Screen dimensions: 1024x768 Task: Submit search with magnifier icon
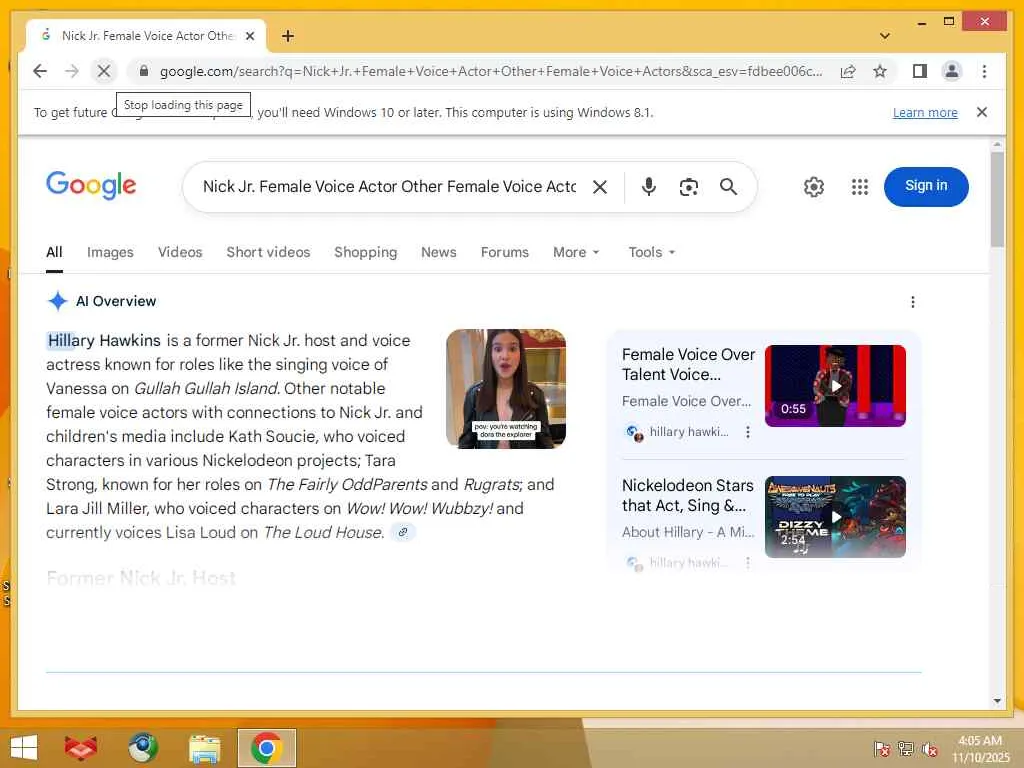(728, 187)
